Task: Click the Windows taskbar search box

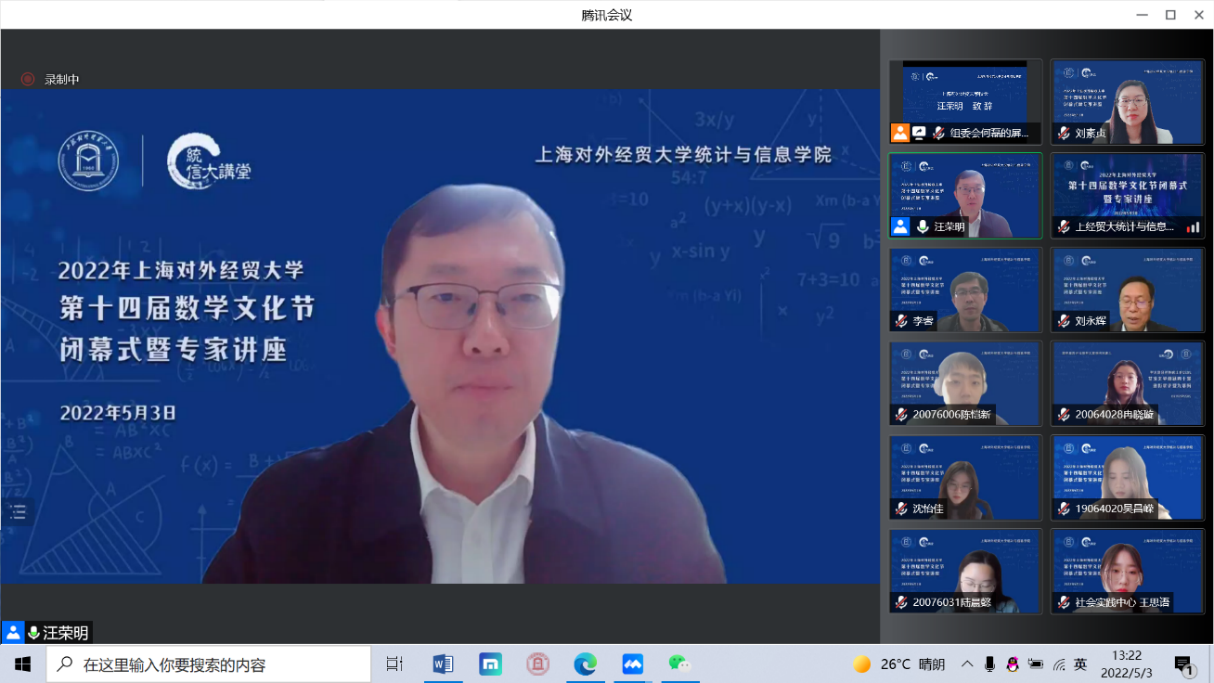Action: [208, 664]
